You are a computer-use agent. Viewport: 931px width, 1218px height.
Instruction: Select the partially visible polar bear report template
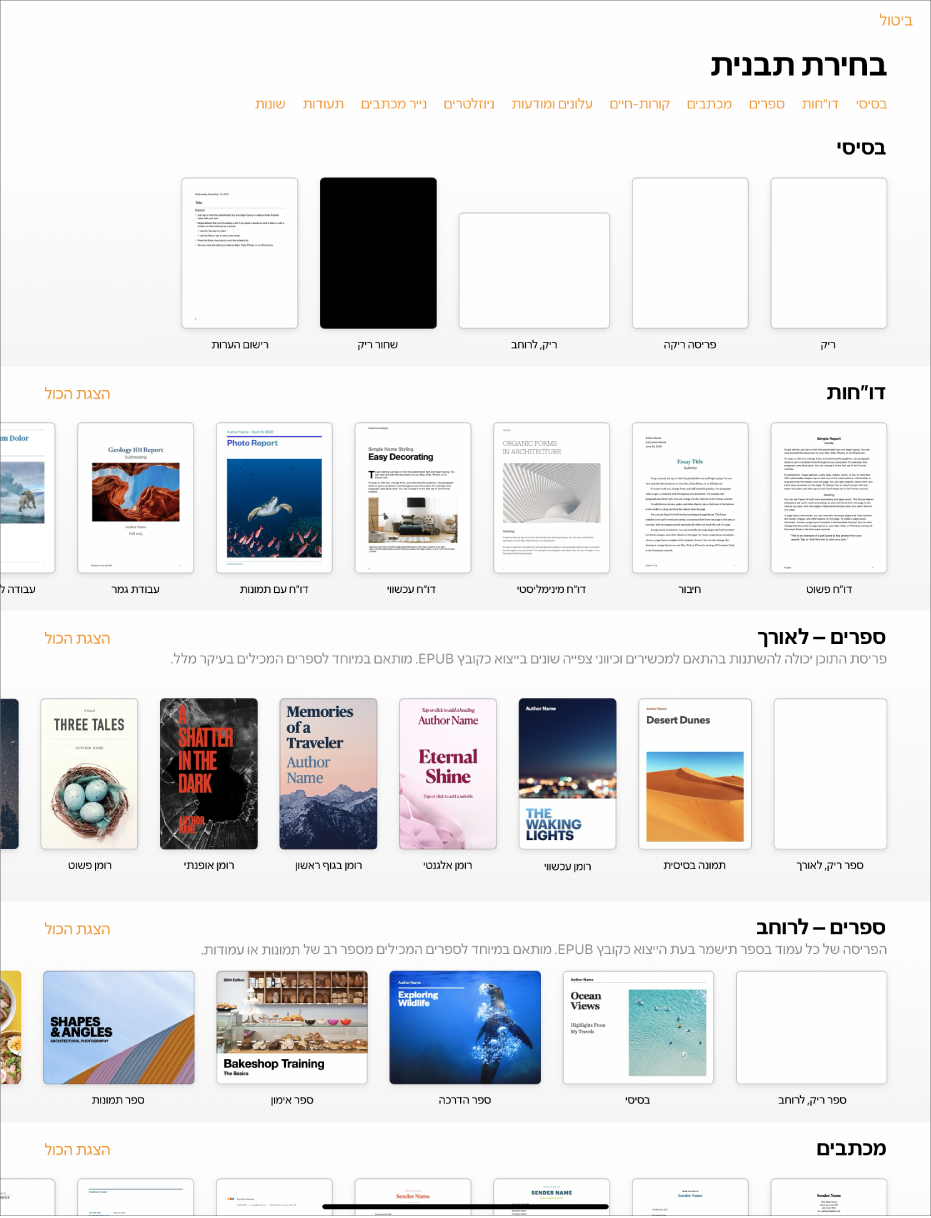[x=27, y=498]
